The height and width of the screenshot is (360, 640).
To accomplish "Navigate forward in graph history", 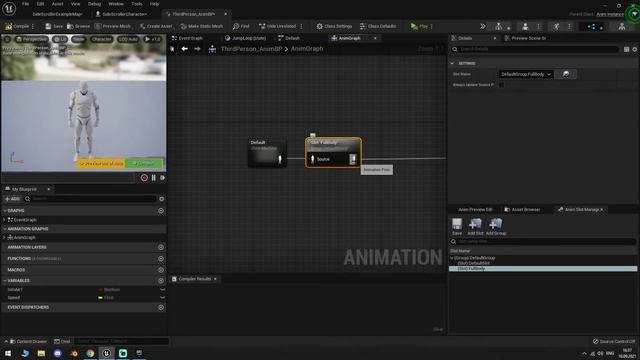I will [x=198, y=49].
